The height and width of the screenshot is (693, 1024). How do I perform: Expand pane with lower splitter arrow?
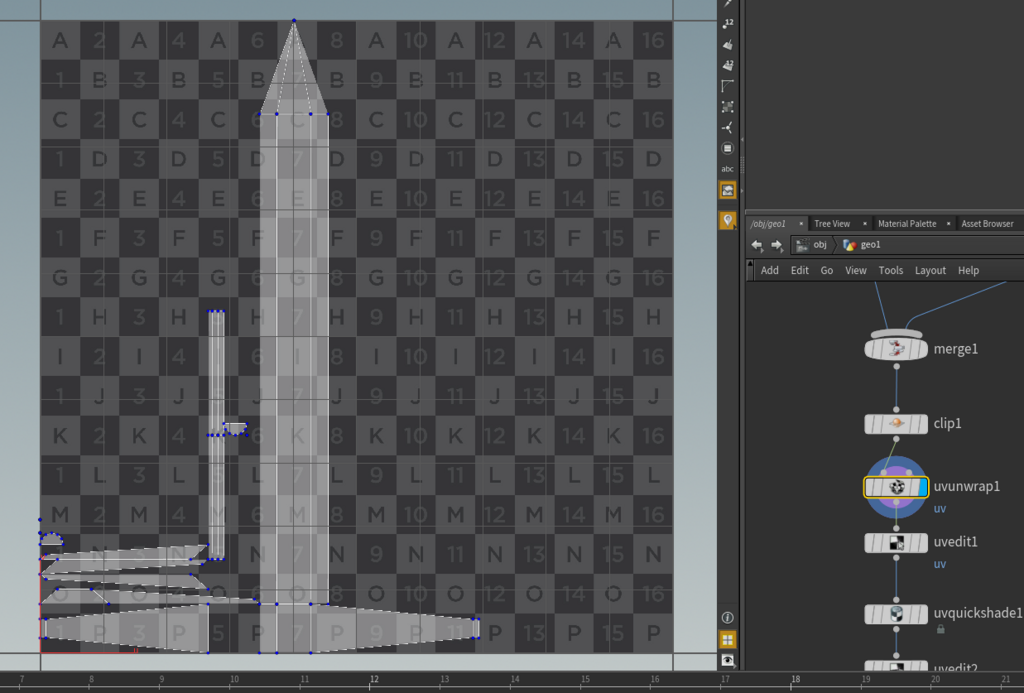742,190
